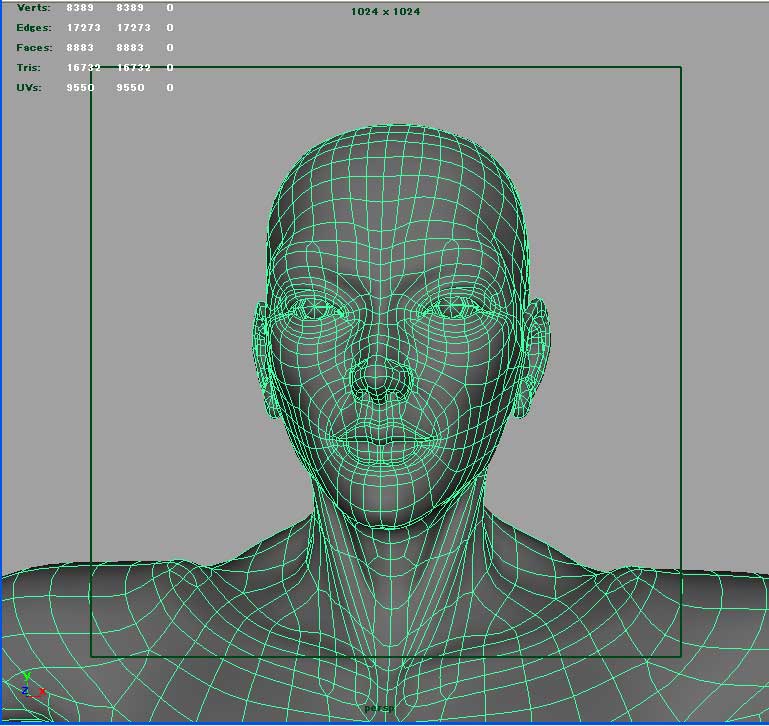Click the first 8389 verts count value
The width and height of the screenshot is (769, 726).
click(80, 8)
